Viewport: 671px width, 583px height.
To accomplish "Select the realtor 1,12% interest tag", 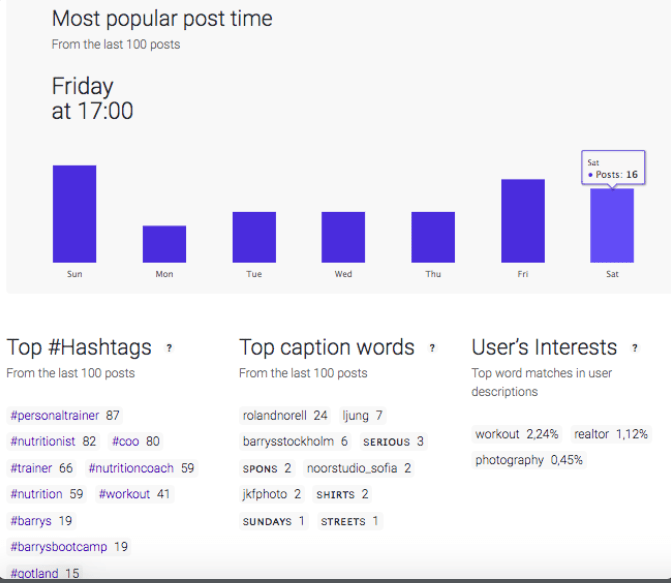I will (611, 434).
